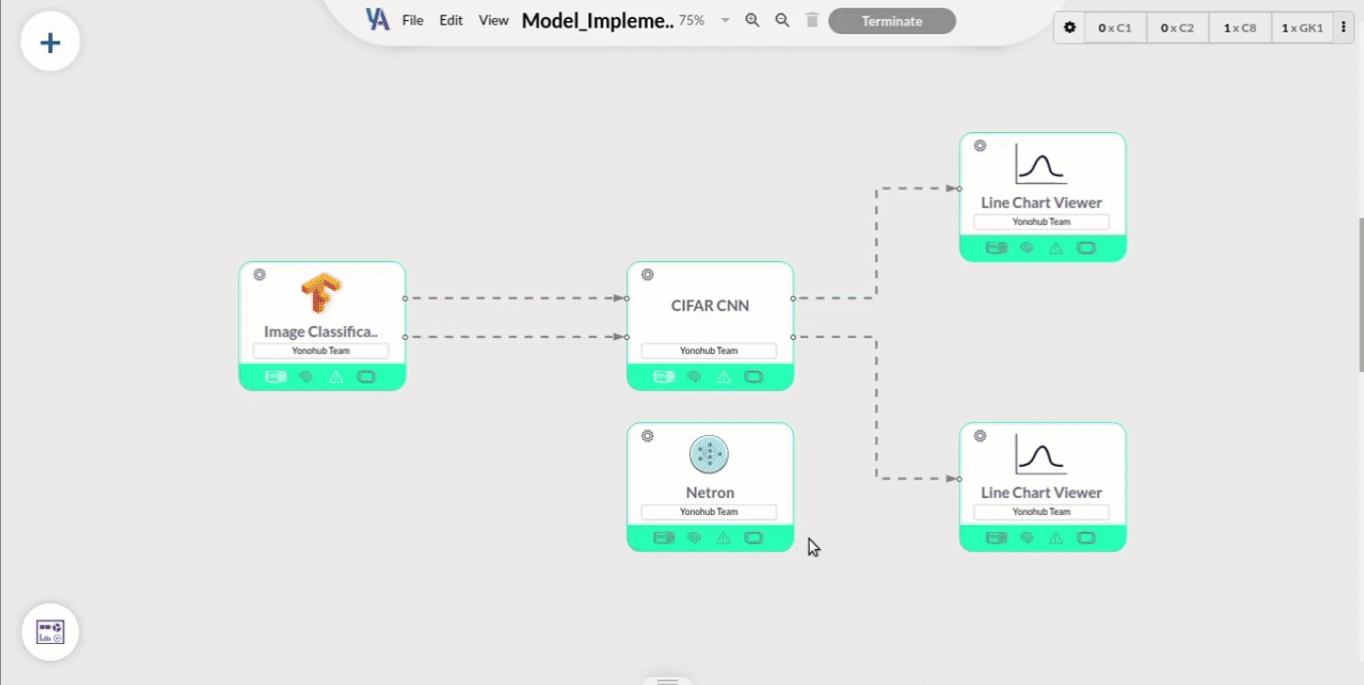The height and width of the screenshot is (685, 1364).
Task: Click input port of lower Line Chart Viewer
Action: (x=959, y=479)
